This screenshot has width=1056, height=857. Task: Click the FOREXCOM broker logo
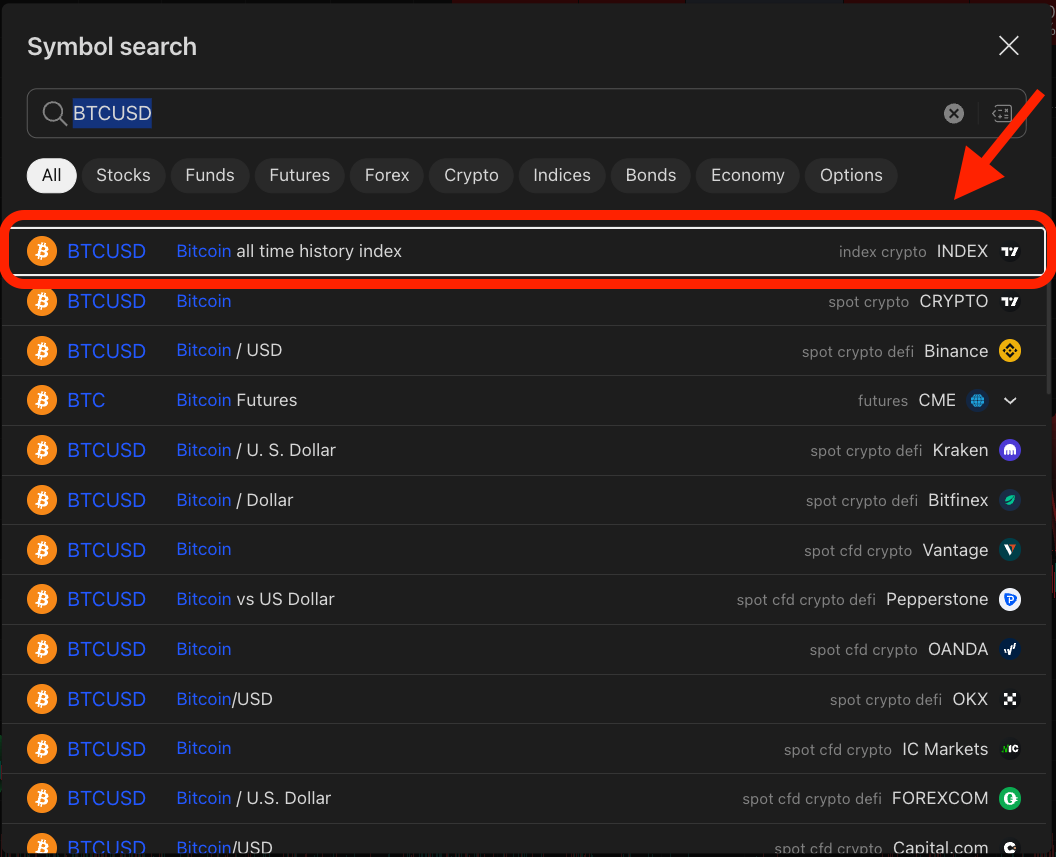1010,798
